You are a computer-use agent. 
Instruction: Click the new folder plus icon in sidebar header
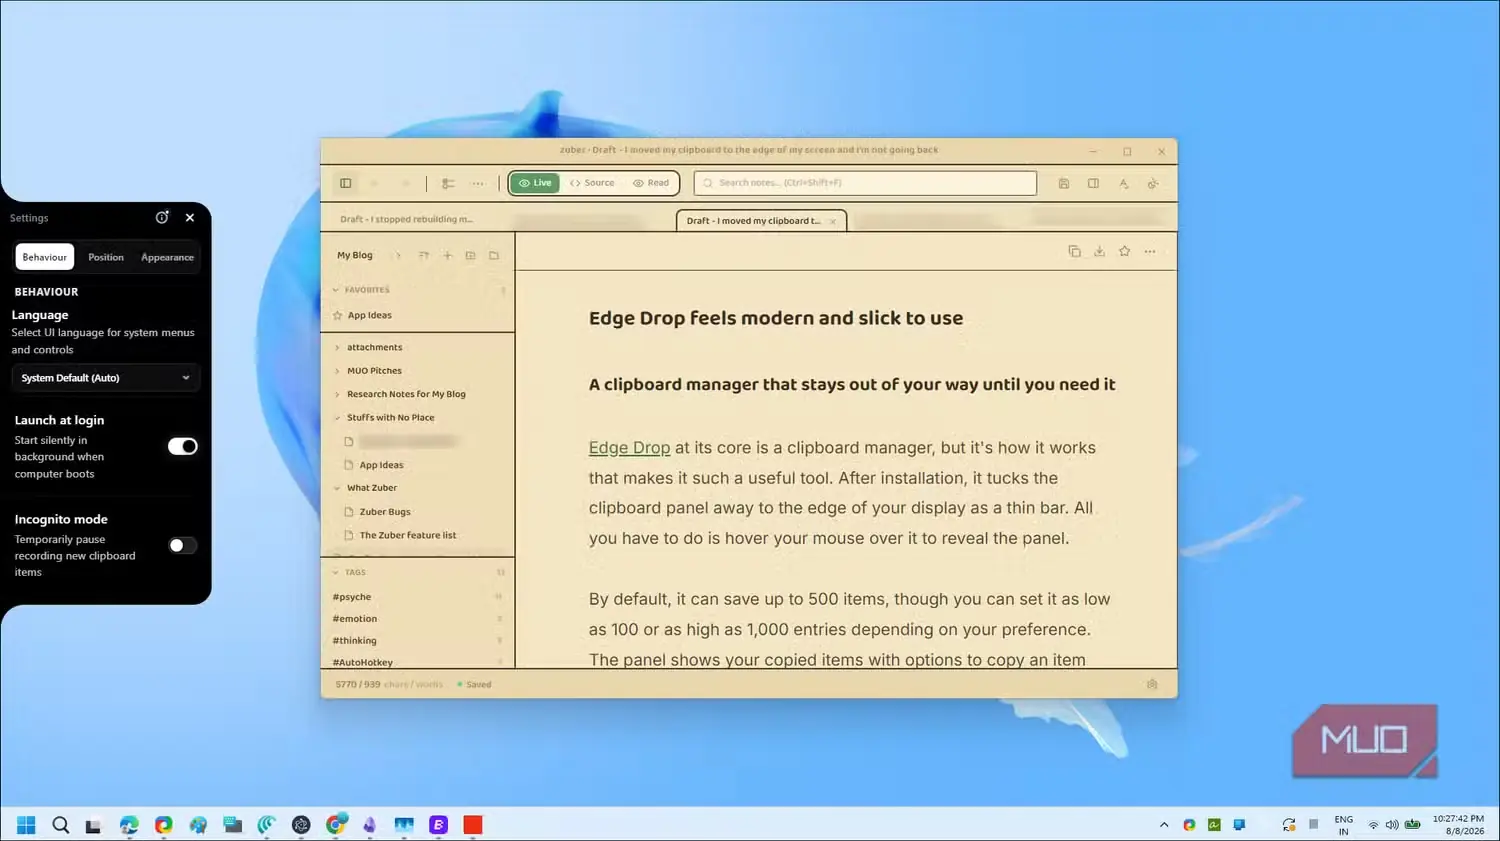(x=470, y=255)
